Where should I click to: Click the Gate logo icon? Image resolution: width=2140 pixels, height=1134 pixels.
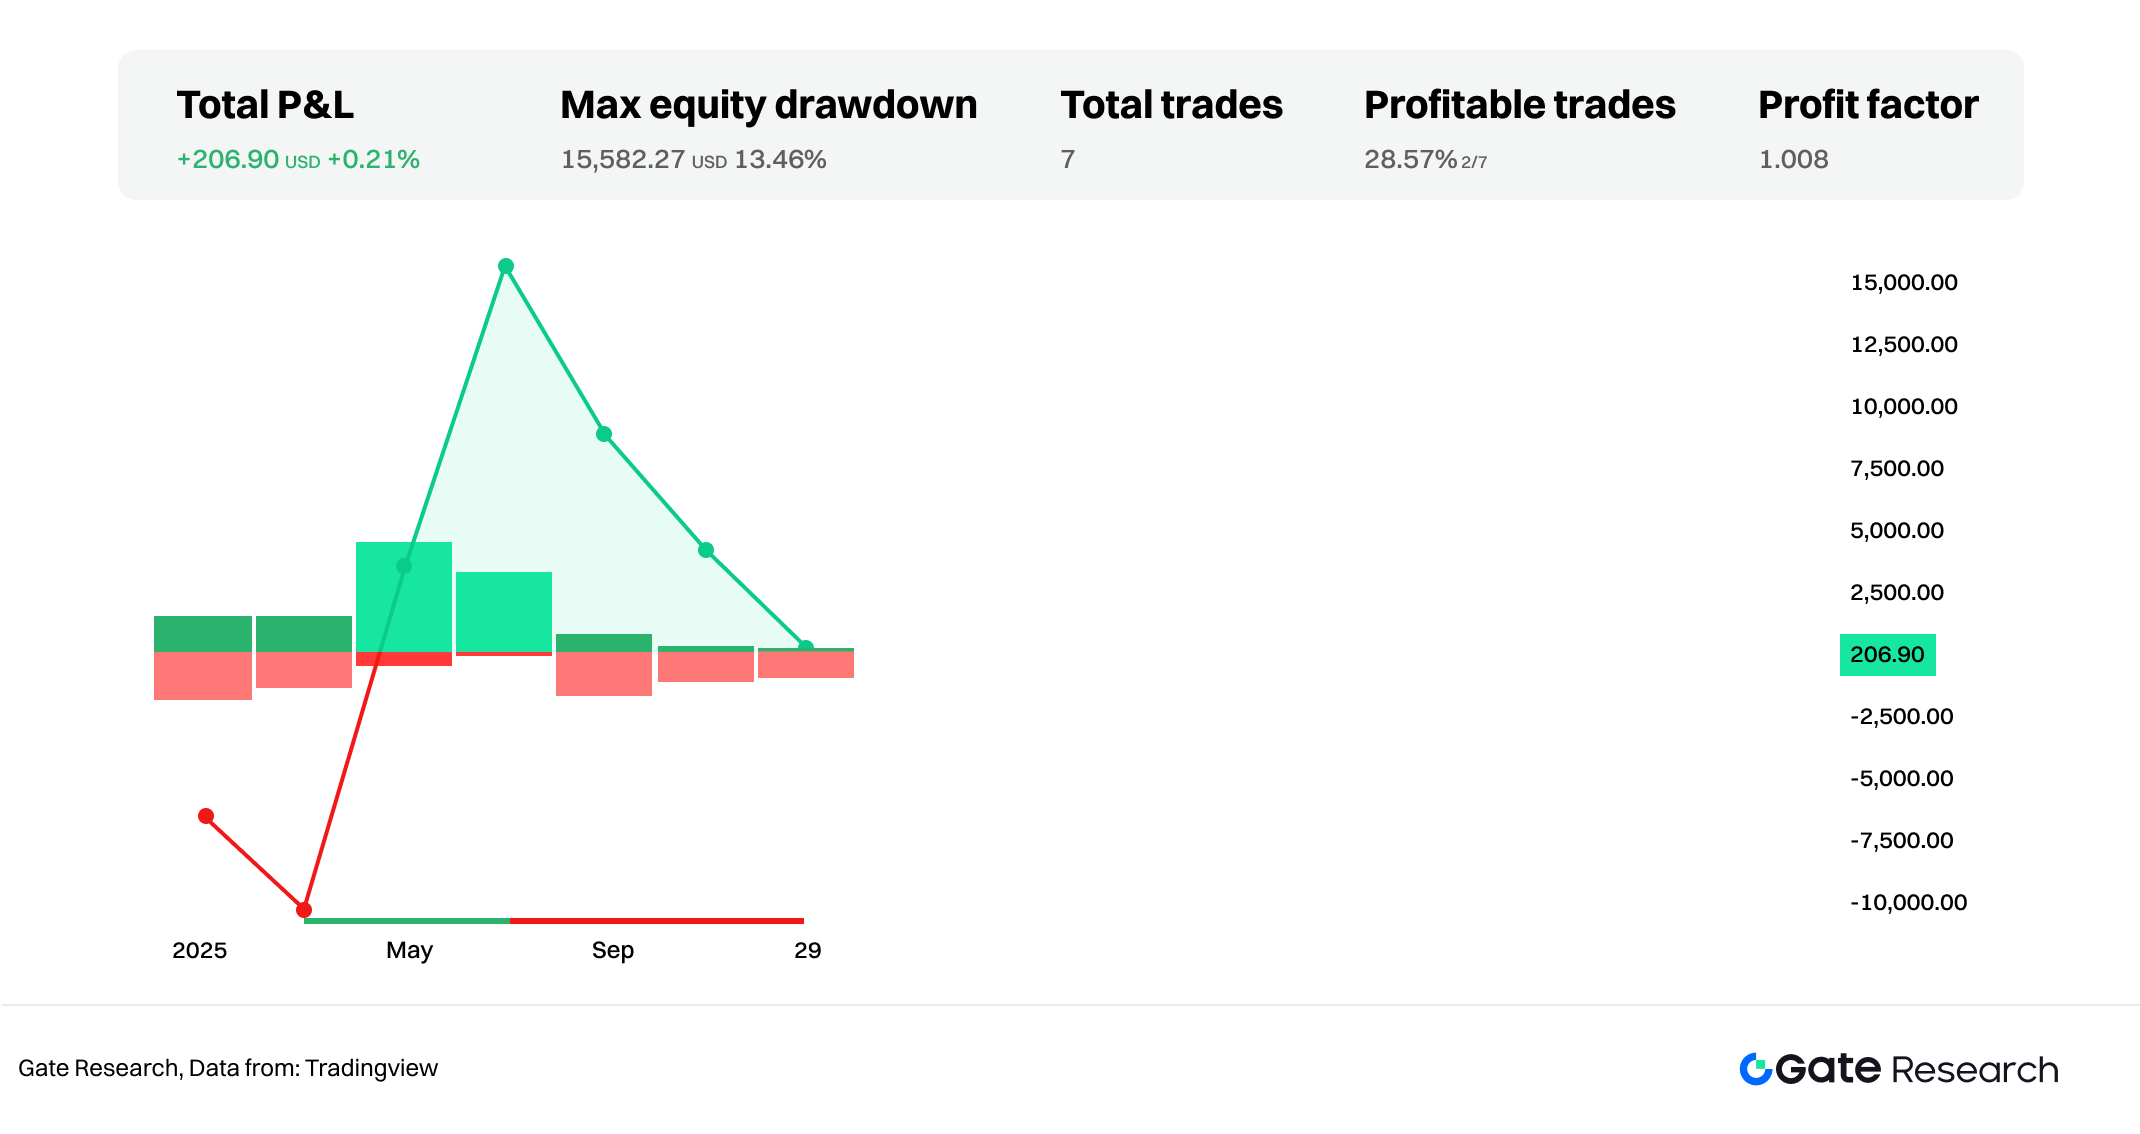pyautogui.click(x=1755, y=1068)
